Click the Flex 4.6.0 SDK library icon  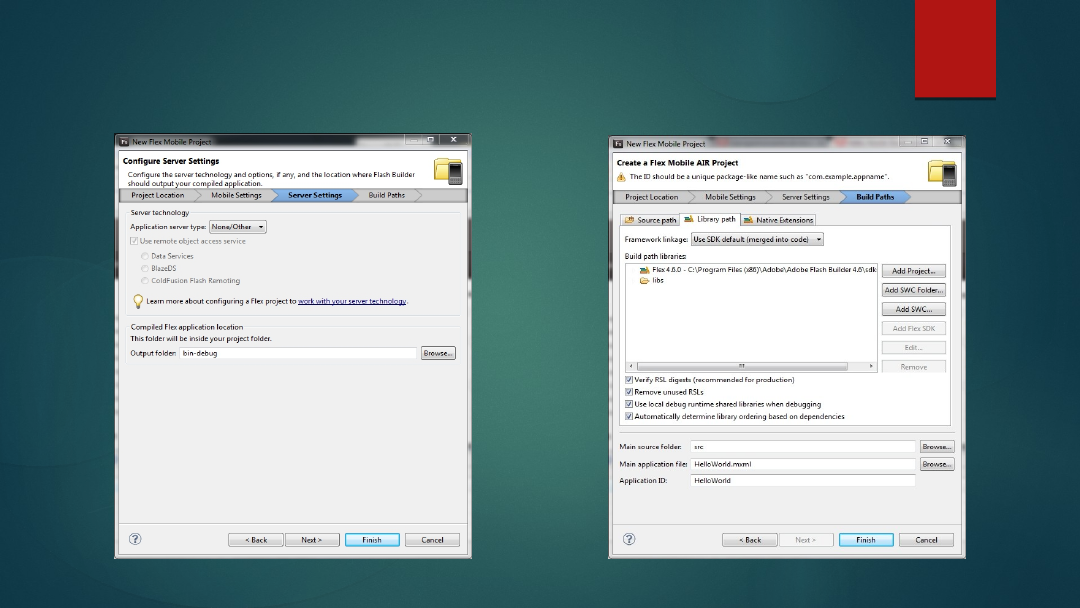(644, 270)
